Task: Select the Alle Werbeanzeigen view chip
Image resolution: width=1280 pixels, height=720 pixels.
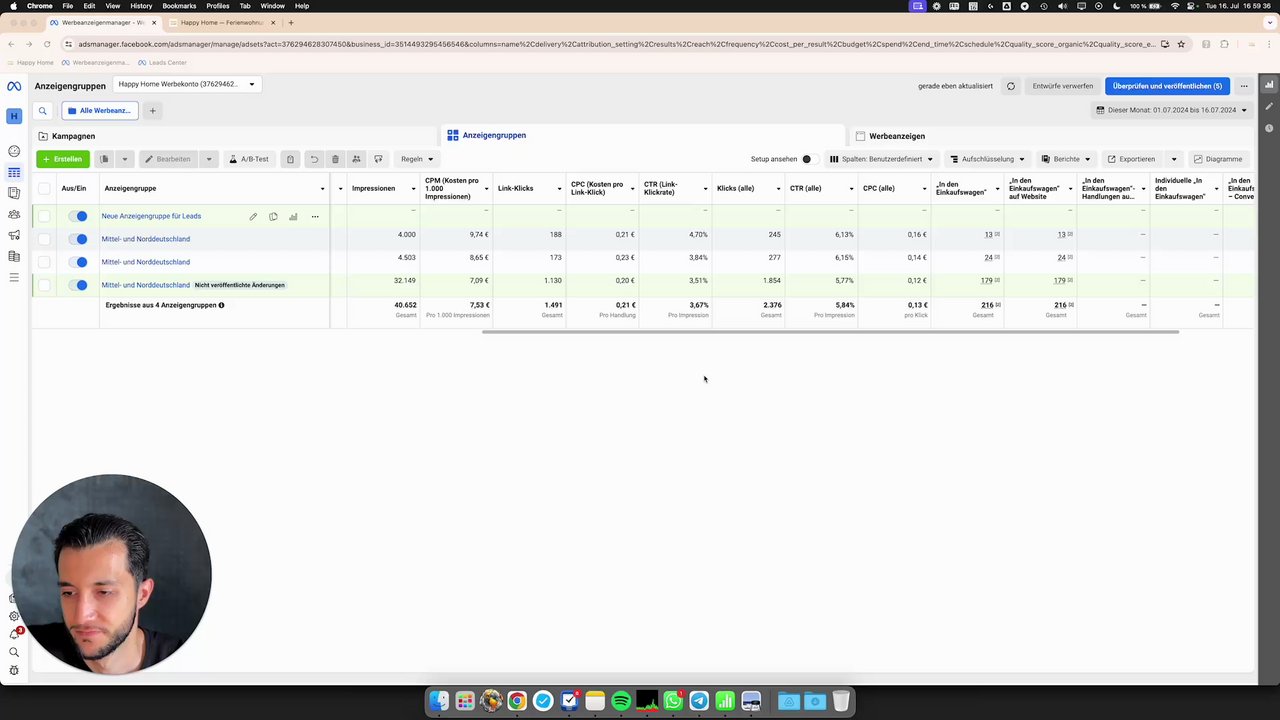Action: (99, 111)
